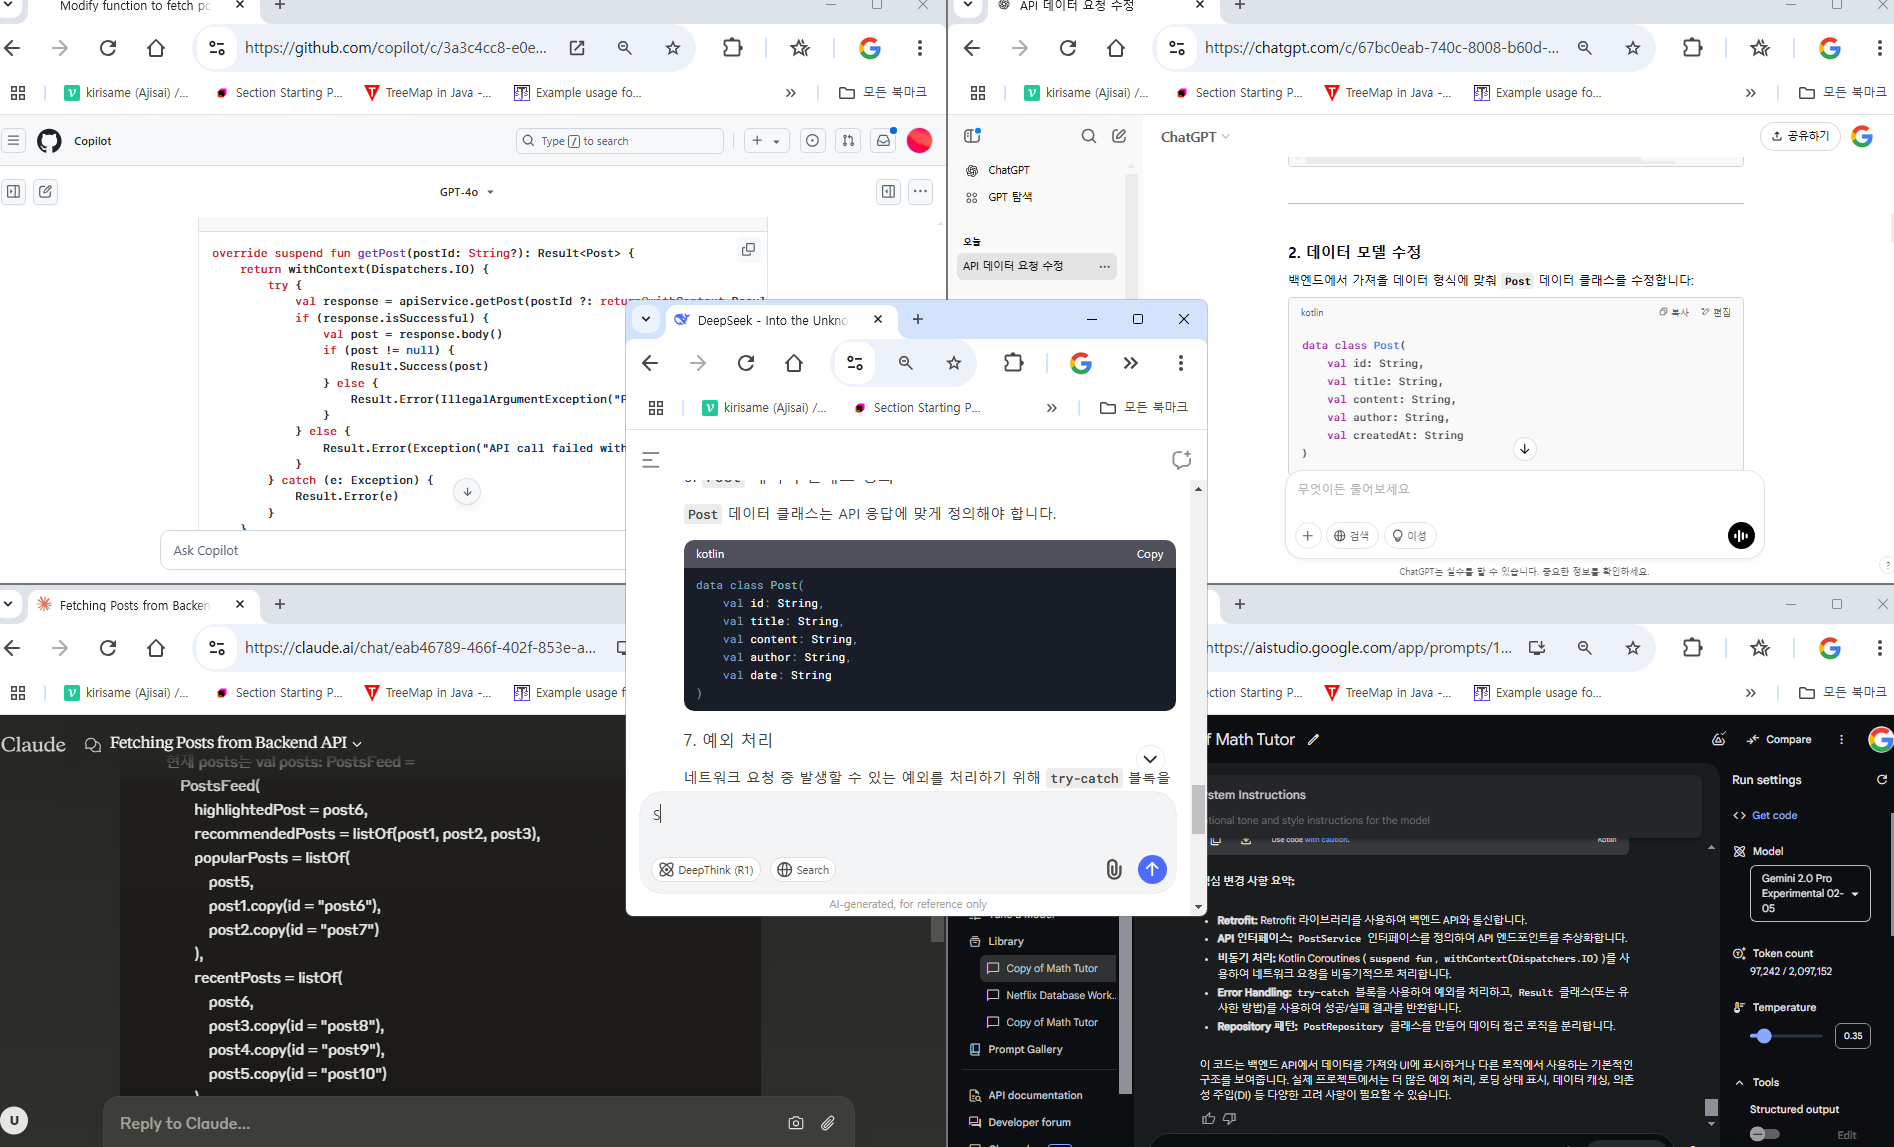Start new chat in ChatGPT sidebar
Image resolution: width=1894 pixels, height=1147 pixels.
pyautogui.click(x=1119, y=136)
